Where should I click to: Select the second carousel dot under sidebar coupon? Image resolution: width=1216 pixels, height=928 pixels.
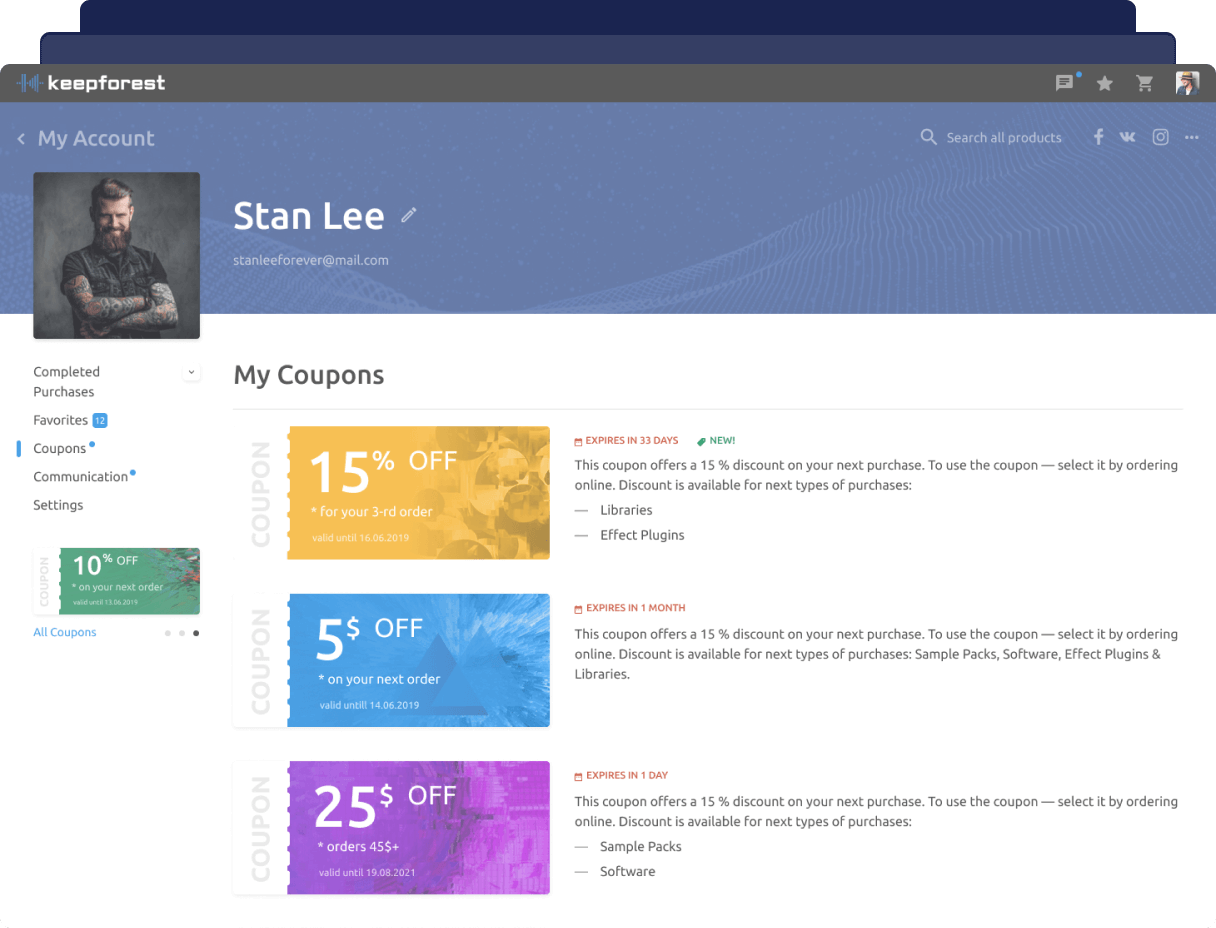(181, 633)
